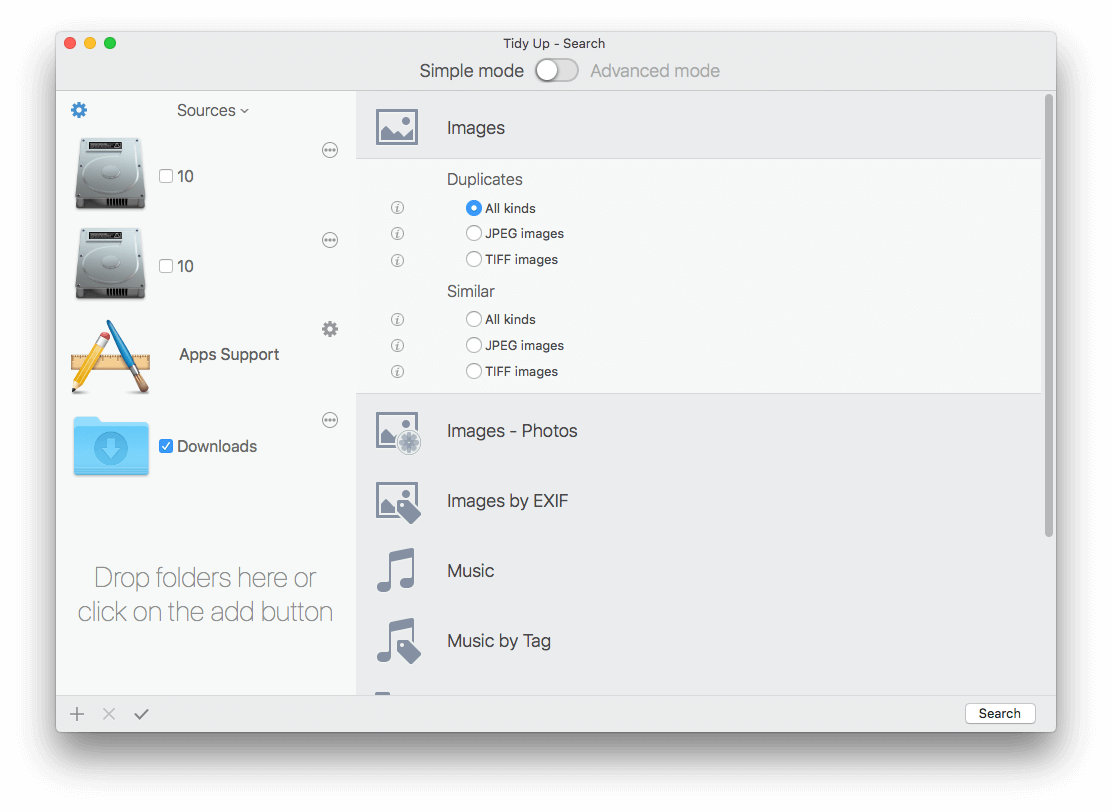Select the Downloads folder icon

click(111, 446)
